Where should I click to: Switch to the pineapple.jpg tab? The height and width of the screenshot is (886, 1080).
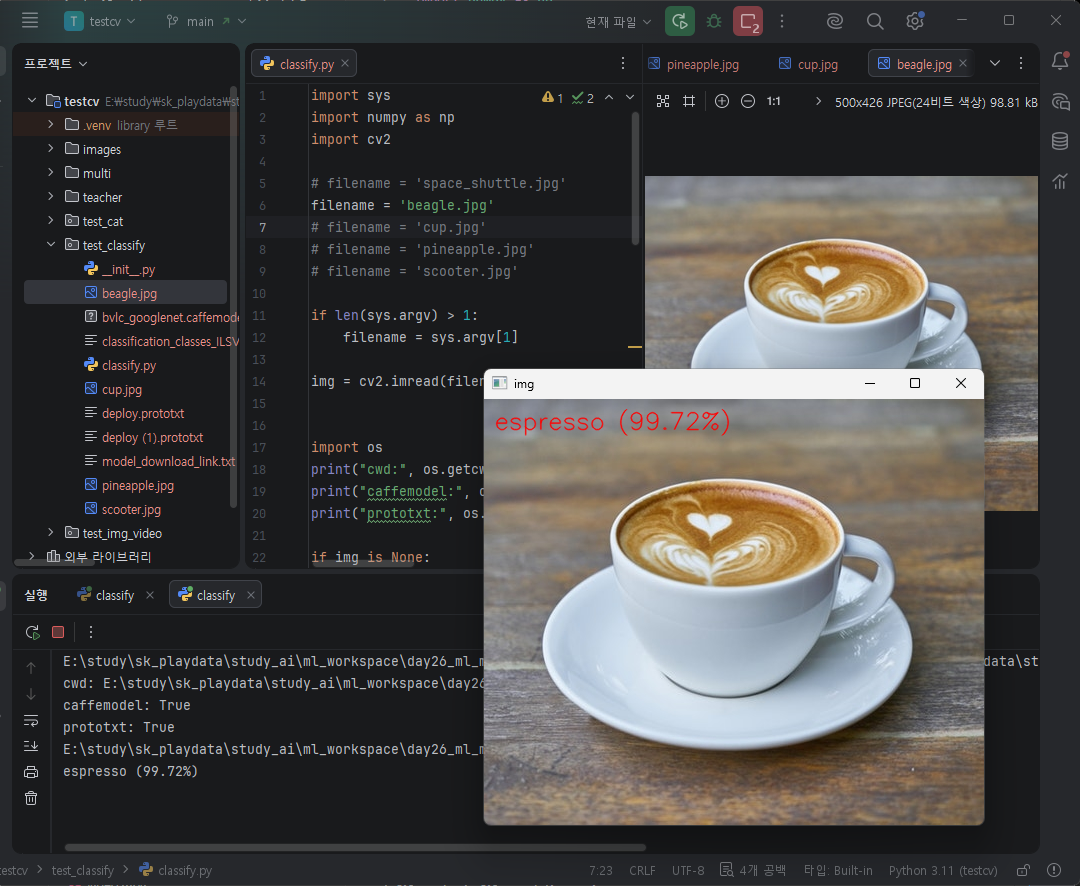coord(694,64)
